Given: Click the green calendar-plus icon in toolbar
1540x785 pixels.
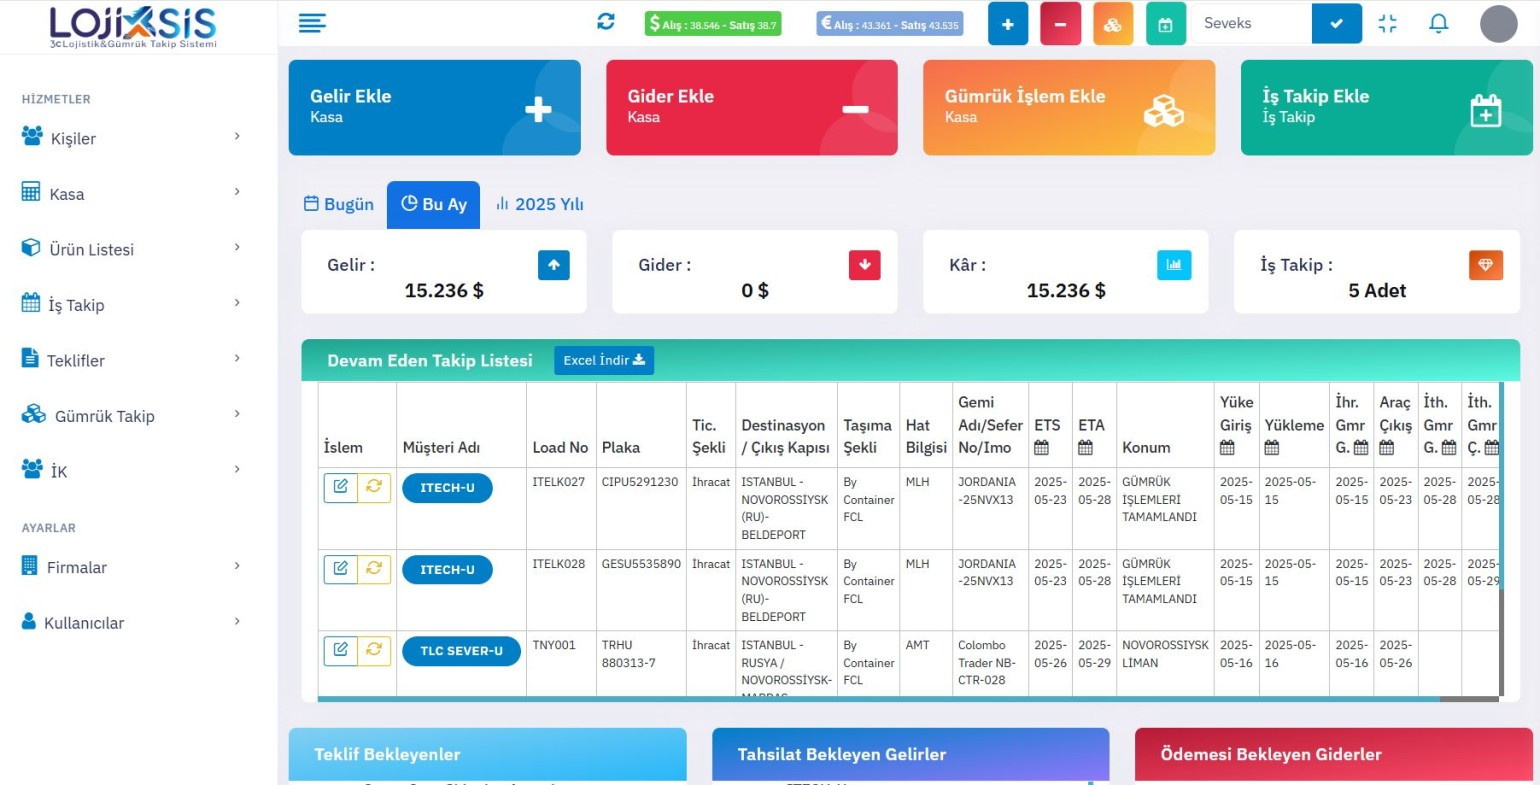Looking at the screenshot, I should pyautogui.click(x=1165, y=24).
